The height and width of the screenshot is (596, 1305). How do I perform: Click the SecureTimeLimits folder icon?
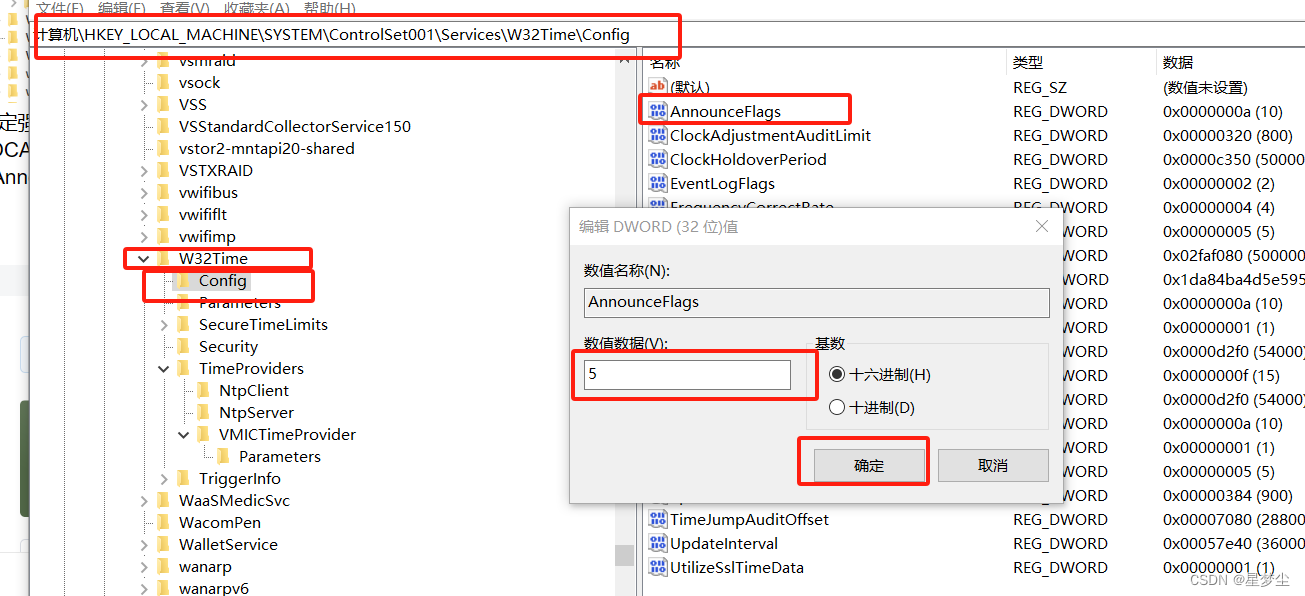tap(183, 324)
